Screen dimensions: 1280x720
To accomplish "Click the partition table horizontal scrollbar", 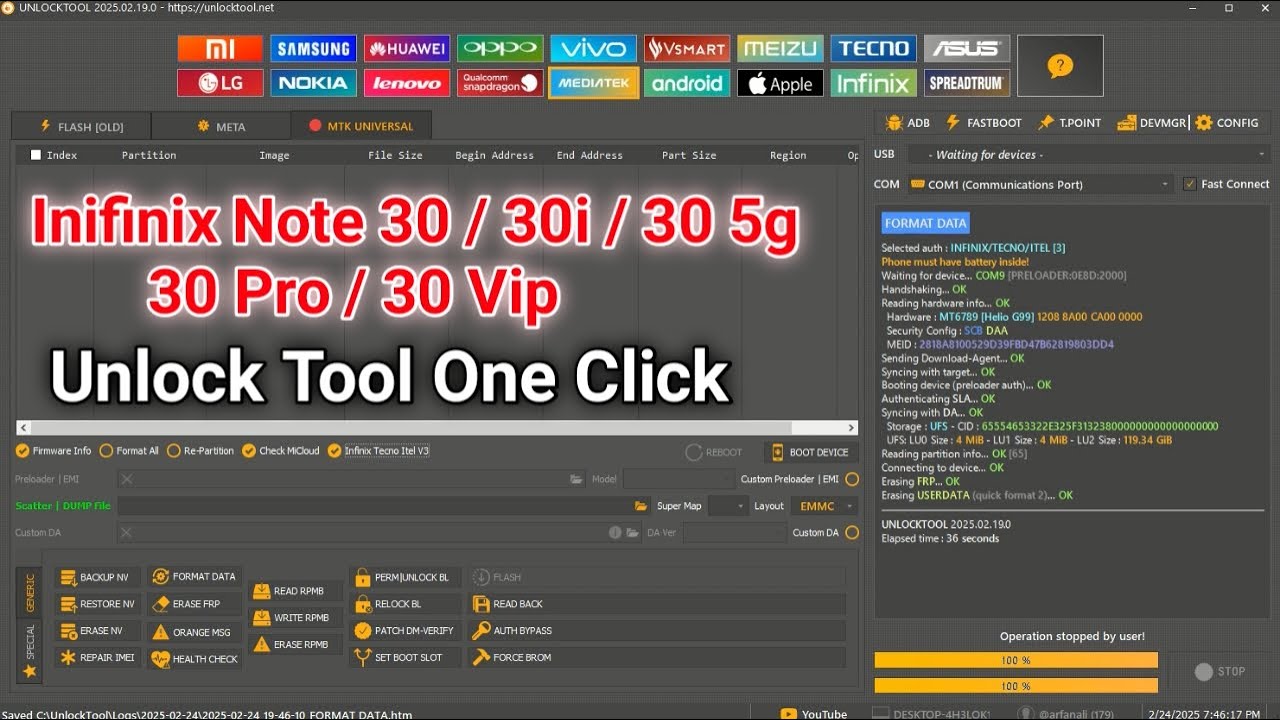I will pyautogui.click(x=437, y=428).
